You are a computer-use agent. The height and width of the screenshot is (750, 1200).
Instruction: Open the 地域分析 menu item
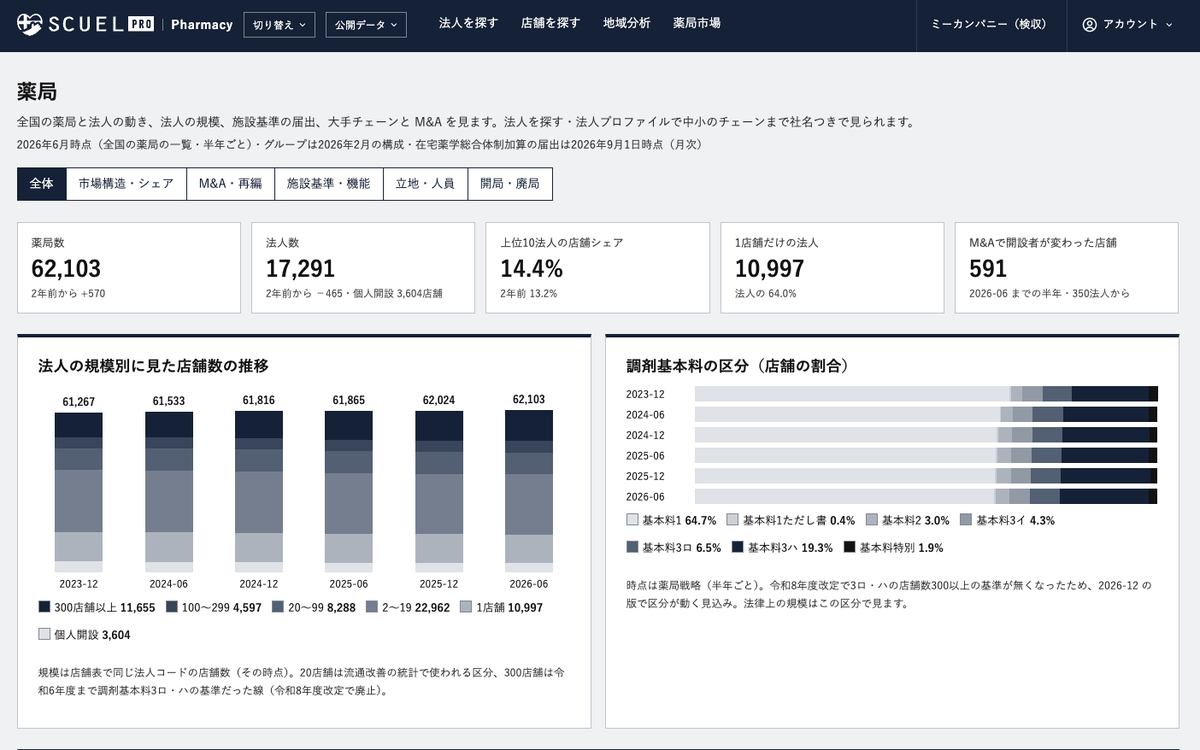[626, 23]
